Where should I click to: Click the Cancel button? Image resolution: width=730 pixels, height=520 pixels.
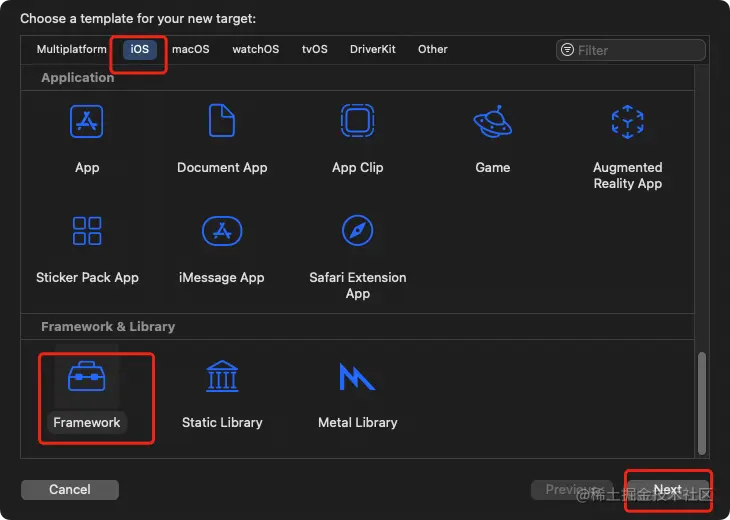coord(70,490)
